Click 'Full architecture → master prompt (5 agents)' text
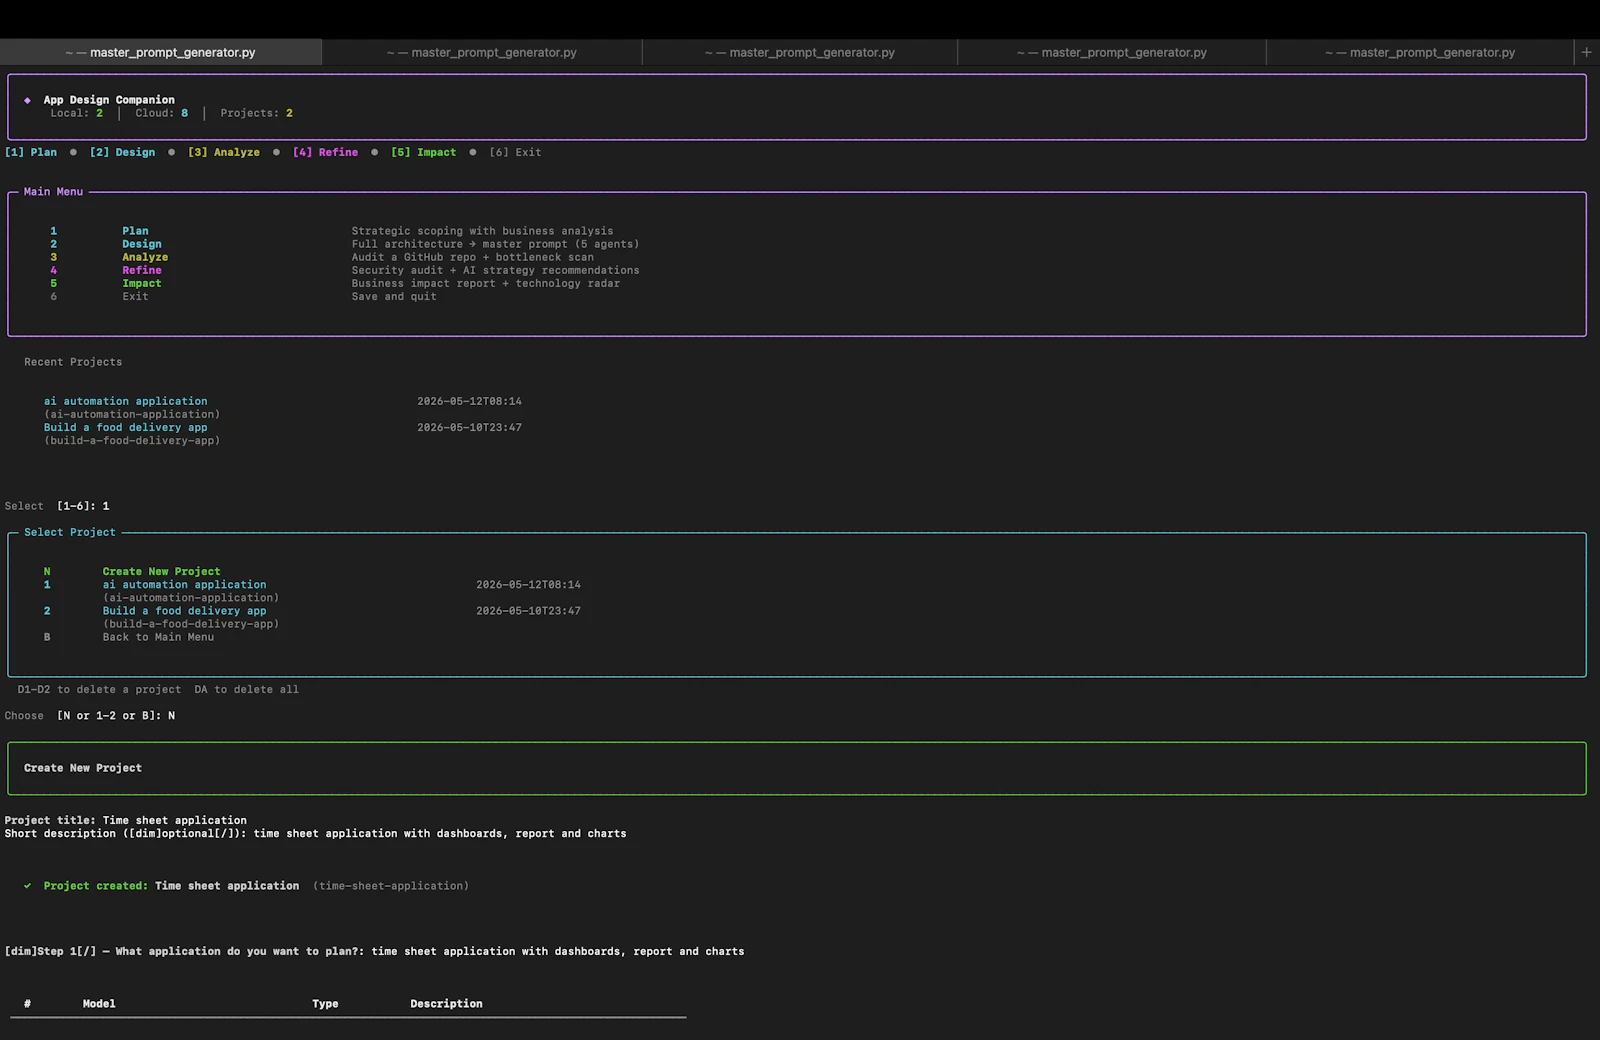This screenshot has width=1600, height=1040. pos(495,244)
